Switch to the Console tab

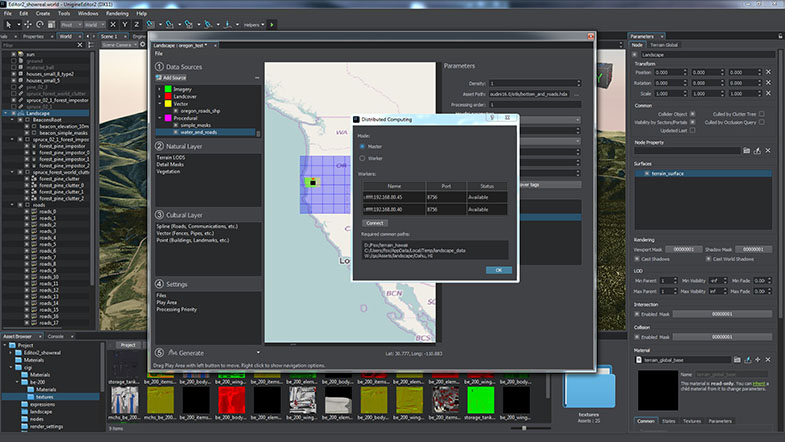(x=56, y=336)
